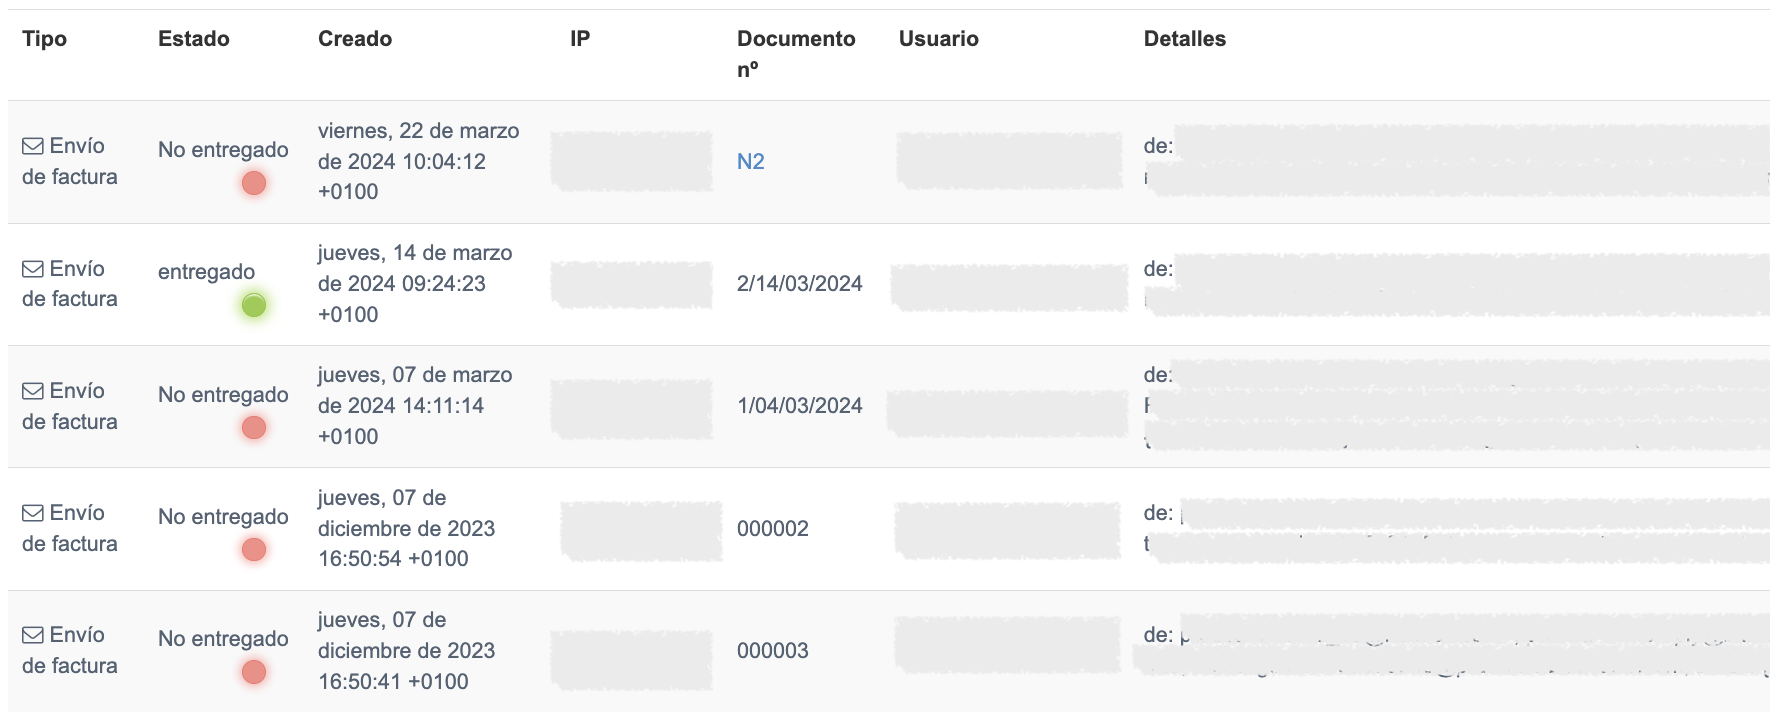This screenshot has height=716, width=1770.
Task: Click red status dot for document 000002
Action: [x=254, y=550]
